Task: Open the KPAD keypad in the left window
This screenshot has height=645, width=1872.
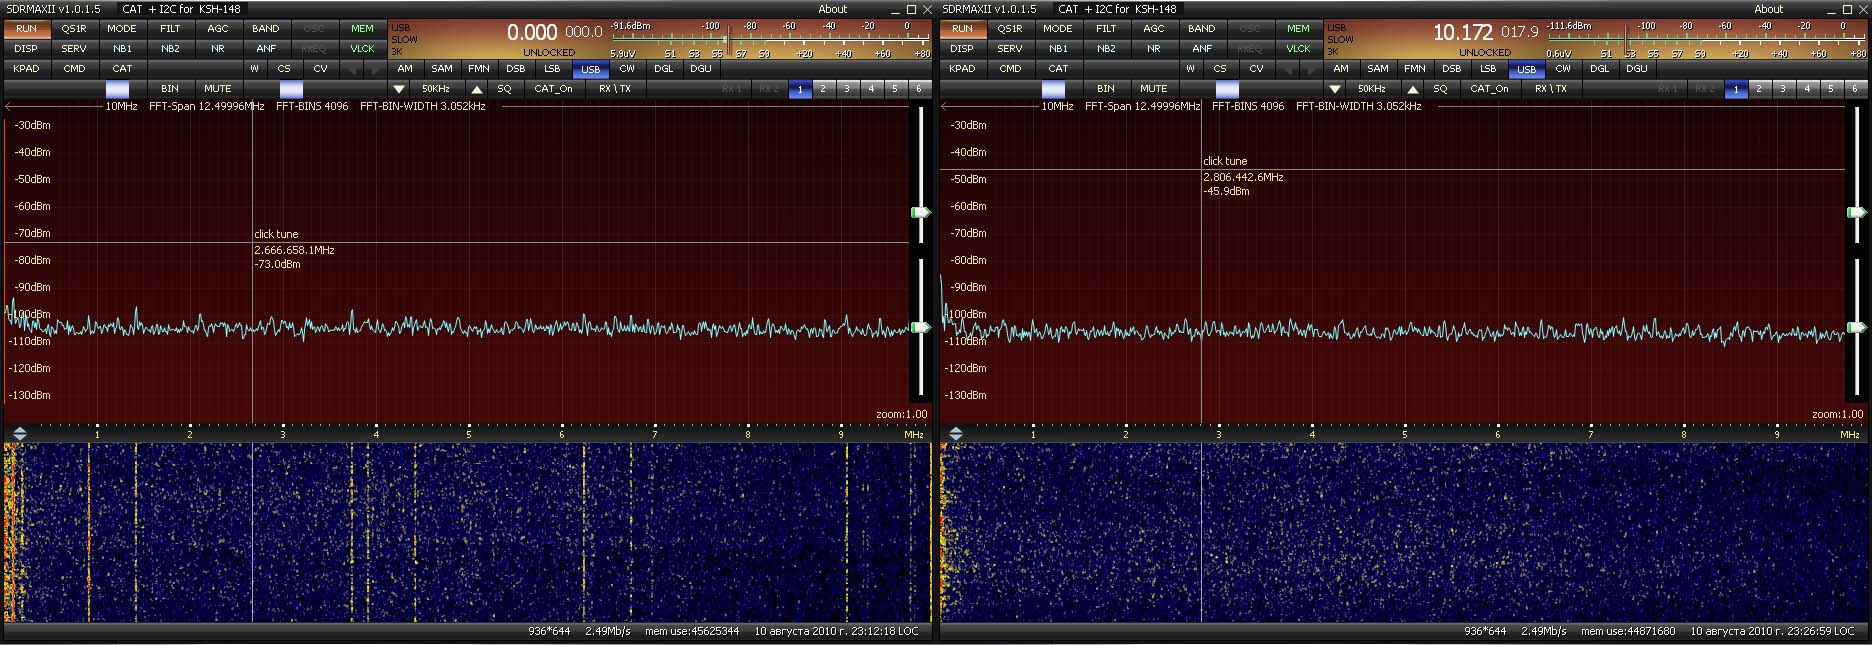Action: 26,69
